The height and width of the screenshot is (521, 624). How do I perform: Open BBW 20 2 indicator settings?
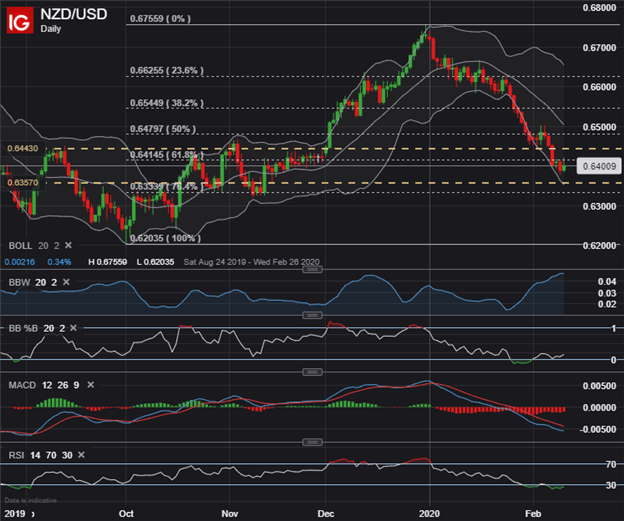(33, 282)
